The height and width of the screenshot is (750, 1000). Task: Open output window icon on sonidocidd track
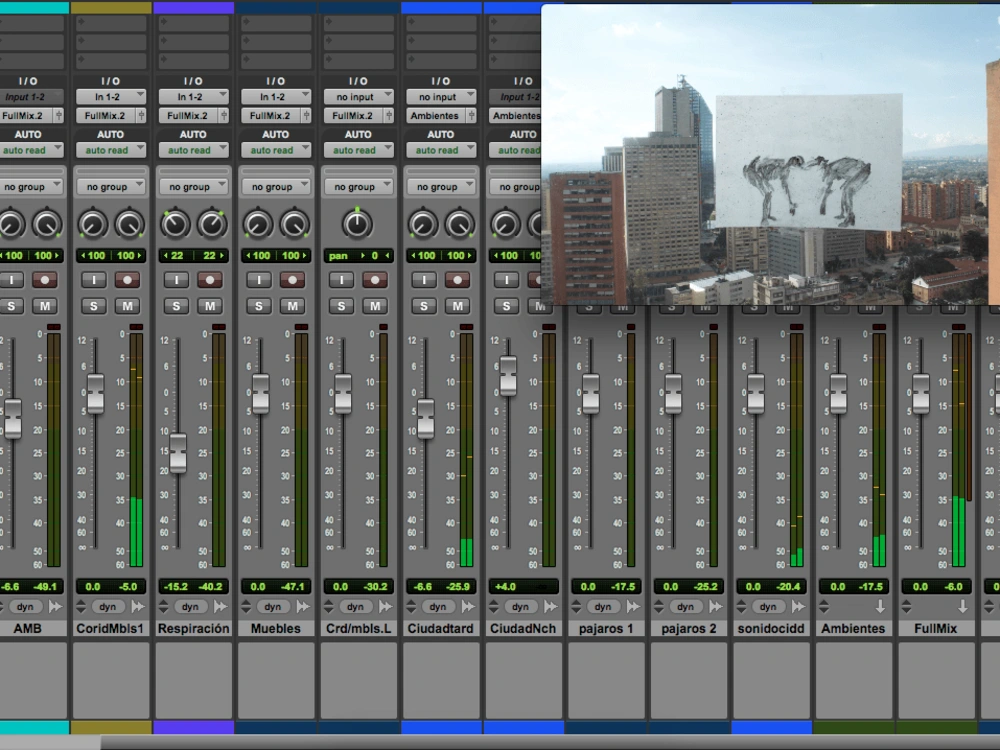point(798,607)
